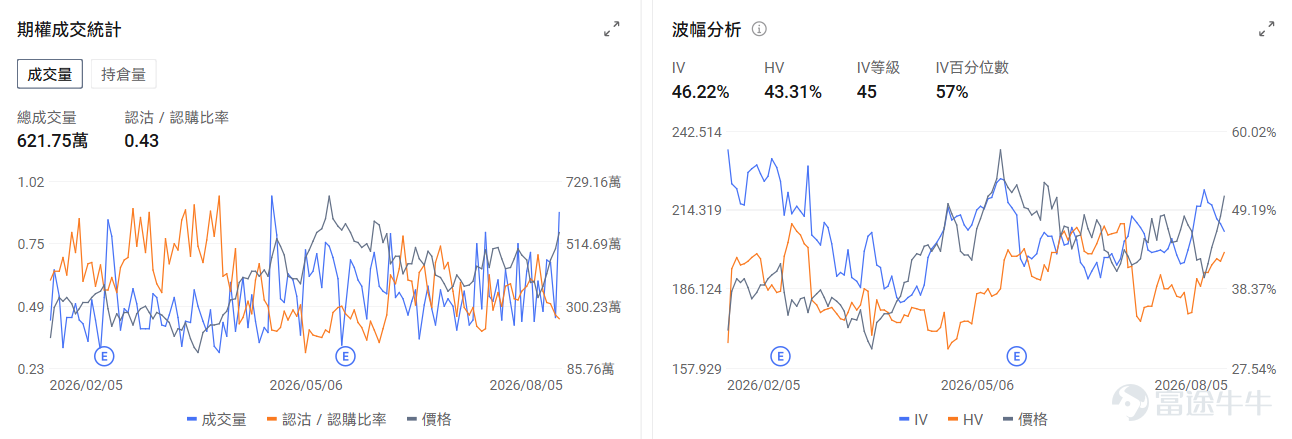Click the 1.02 ratio axis label
Viewport: 1292px width, 439px height.
pos(32,182)
